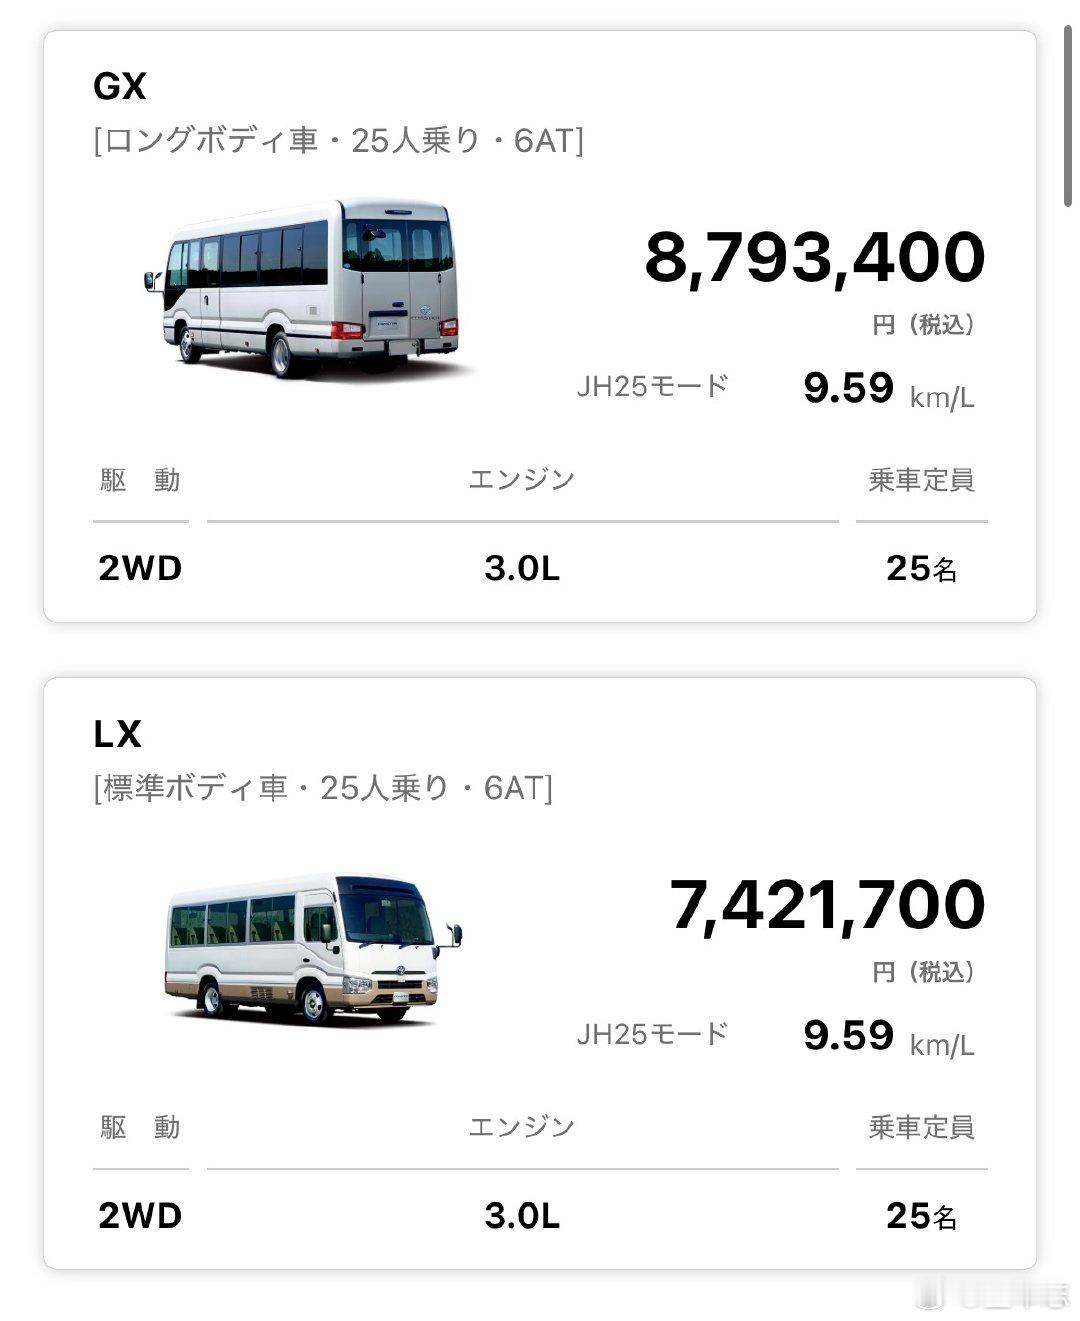
Task: Click the JH25モード label in LX card
Action: coord(652,1033)
